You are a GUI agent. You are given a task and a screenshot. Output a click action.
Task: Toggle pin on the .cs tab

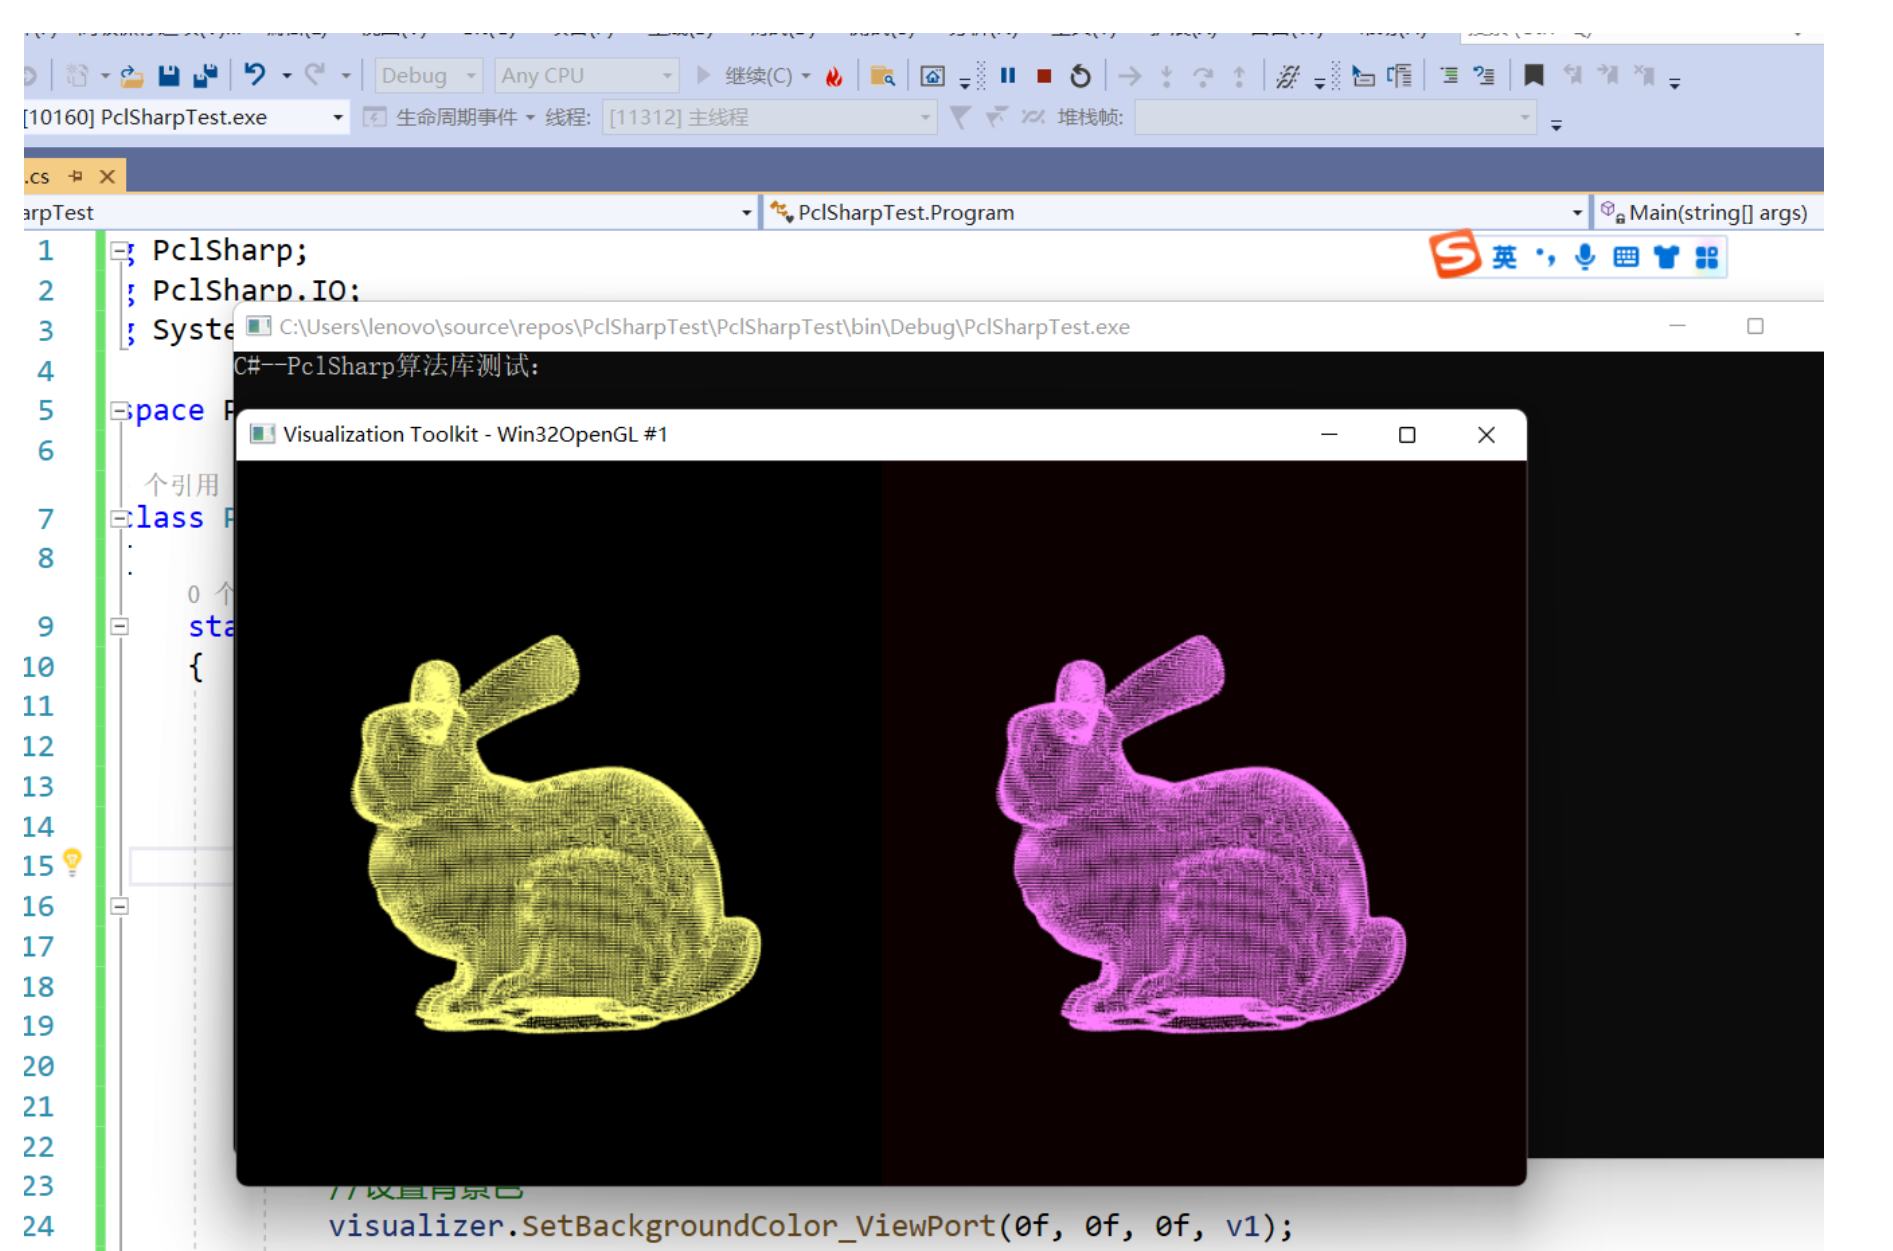(76, 176)
